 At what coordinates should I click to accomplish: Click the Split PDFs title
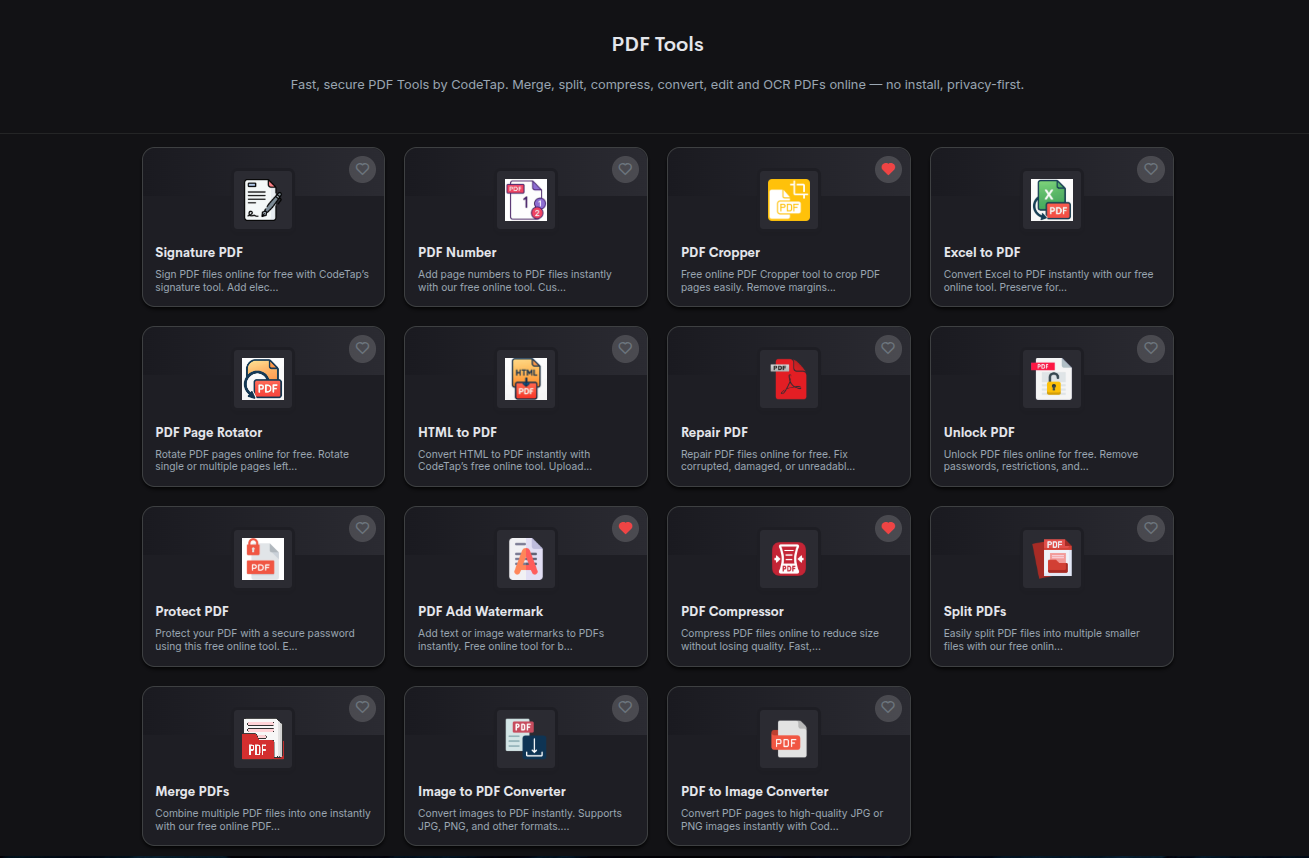975,611
